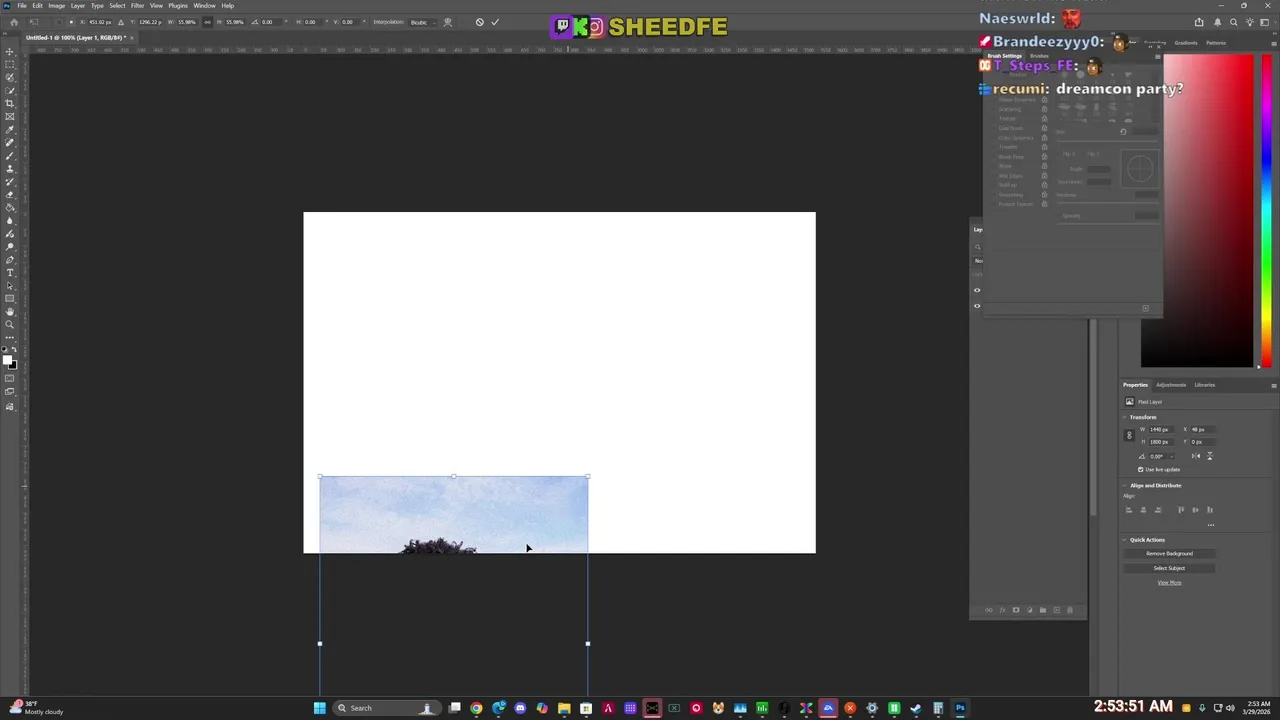Select the Rectangular Marquee tool
The height and width of the screenshot is (720, 1280).
[10, 64]
